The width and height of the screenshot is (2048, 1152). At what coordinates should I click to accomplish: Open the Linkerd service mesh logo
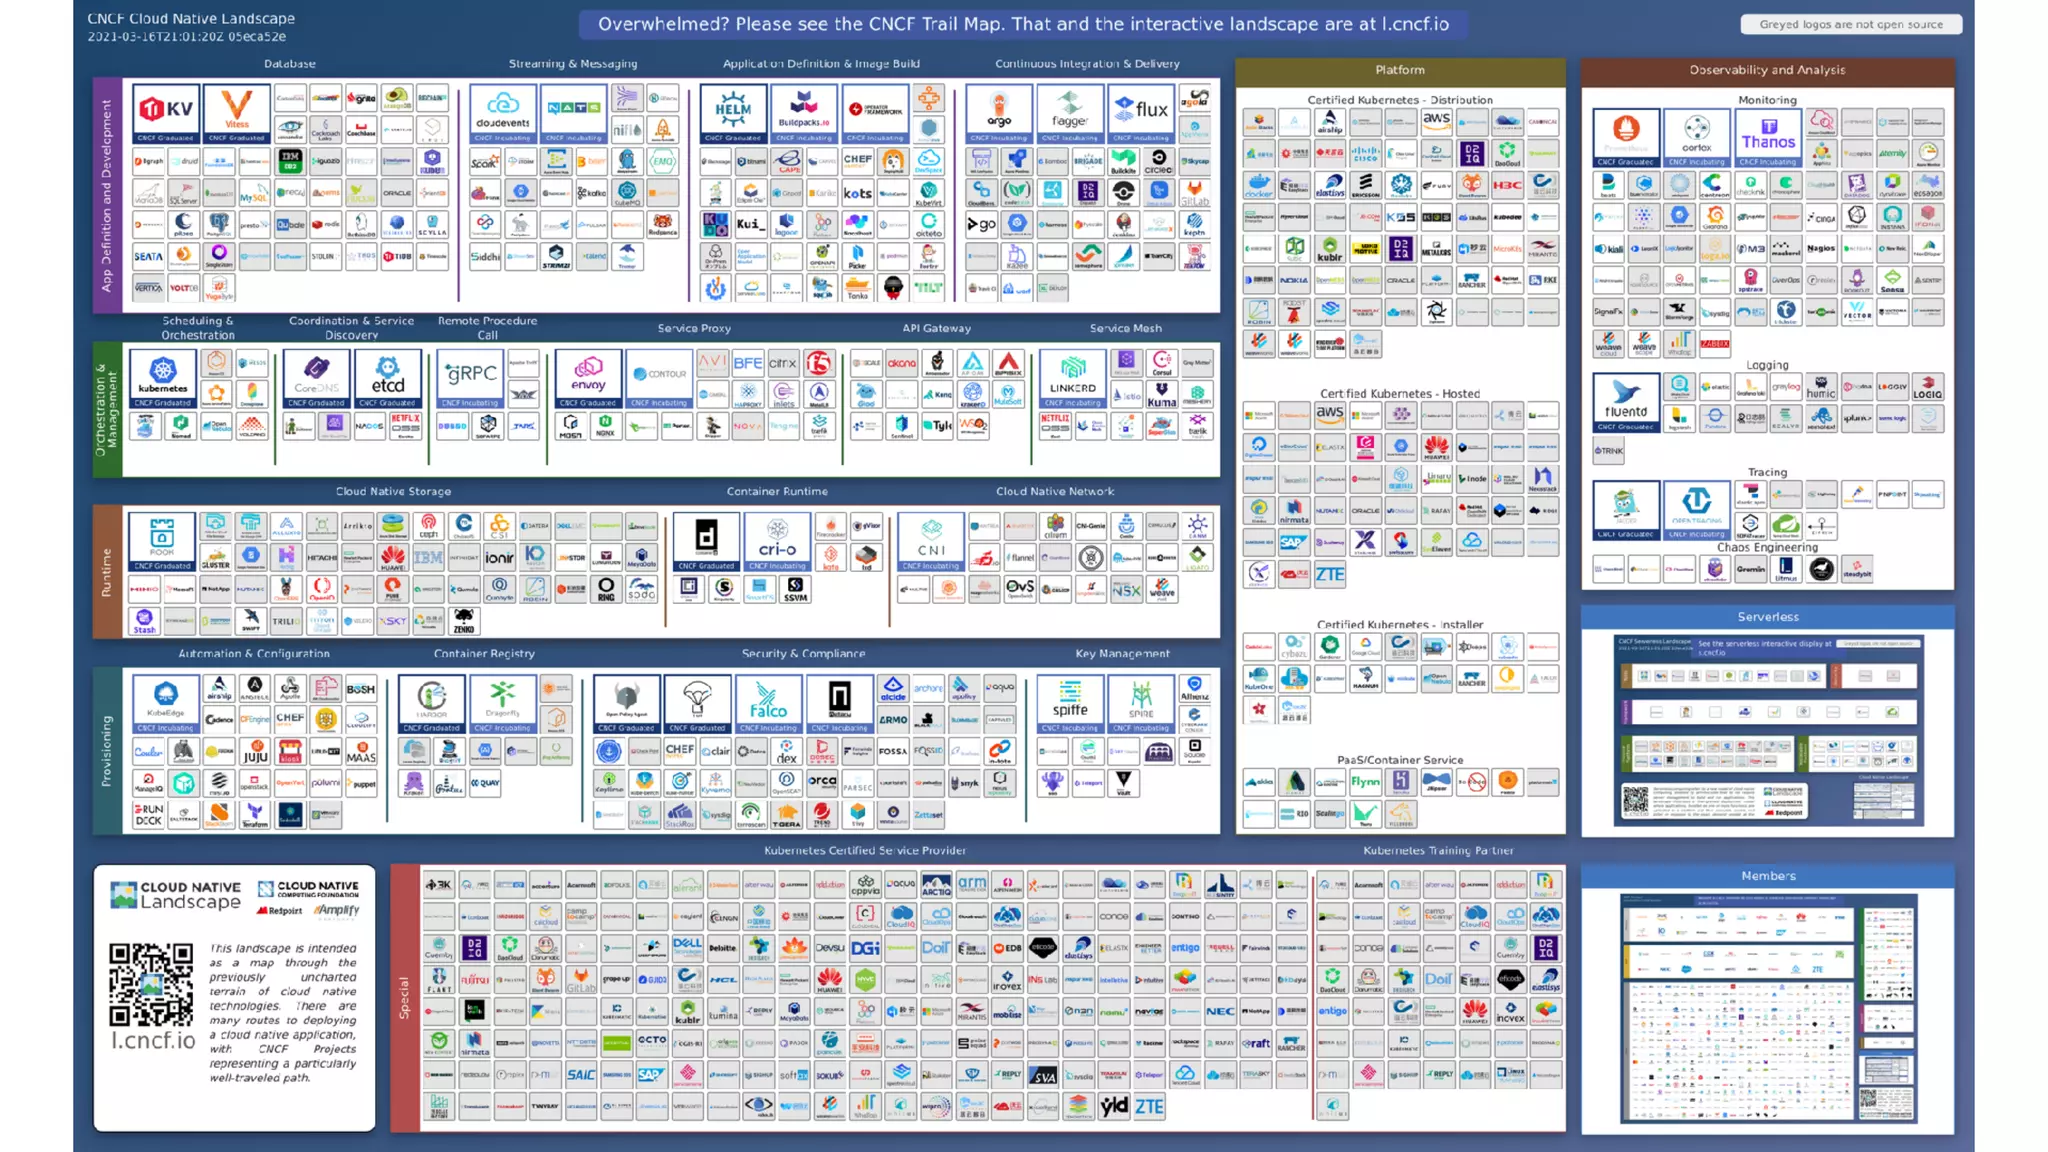[1072, 378]
